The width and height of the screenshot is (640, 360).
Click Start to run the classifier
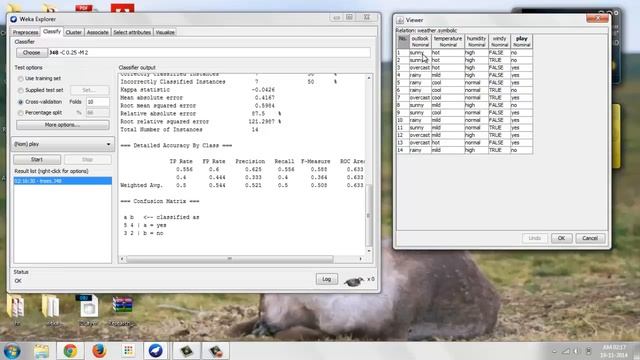[37, 160]
